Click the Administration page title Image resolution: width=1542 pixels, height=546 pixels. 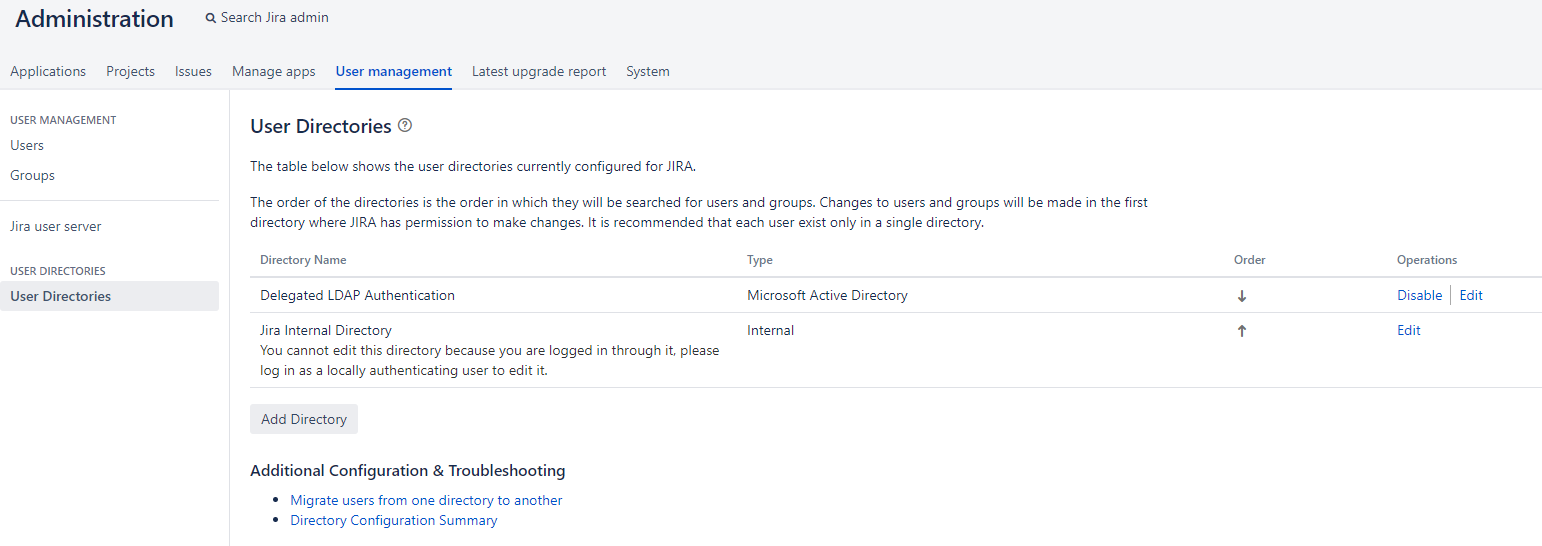tap(94, 18)
